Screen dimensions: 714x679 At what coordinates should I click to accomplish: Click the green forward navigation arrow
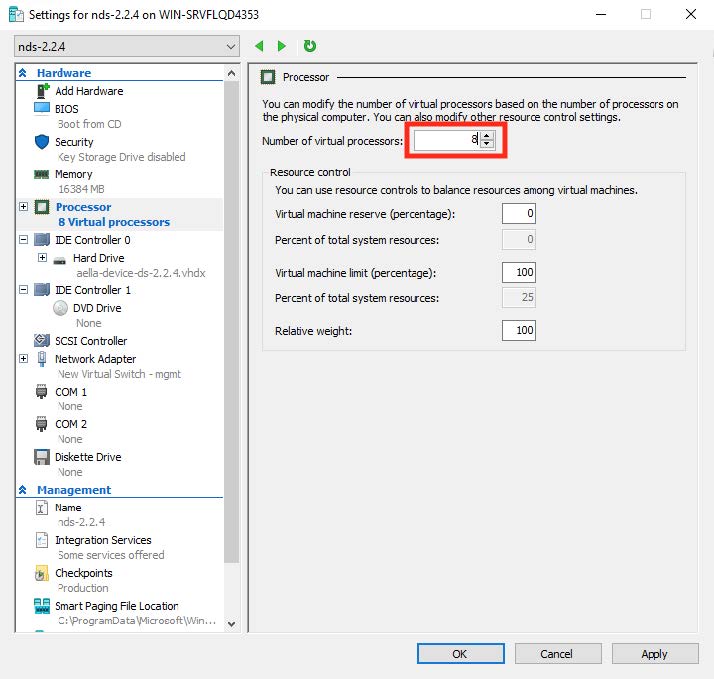[x=282, y=46]
